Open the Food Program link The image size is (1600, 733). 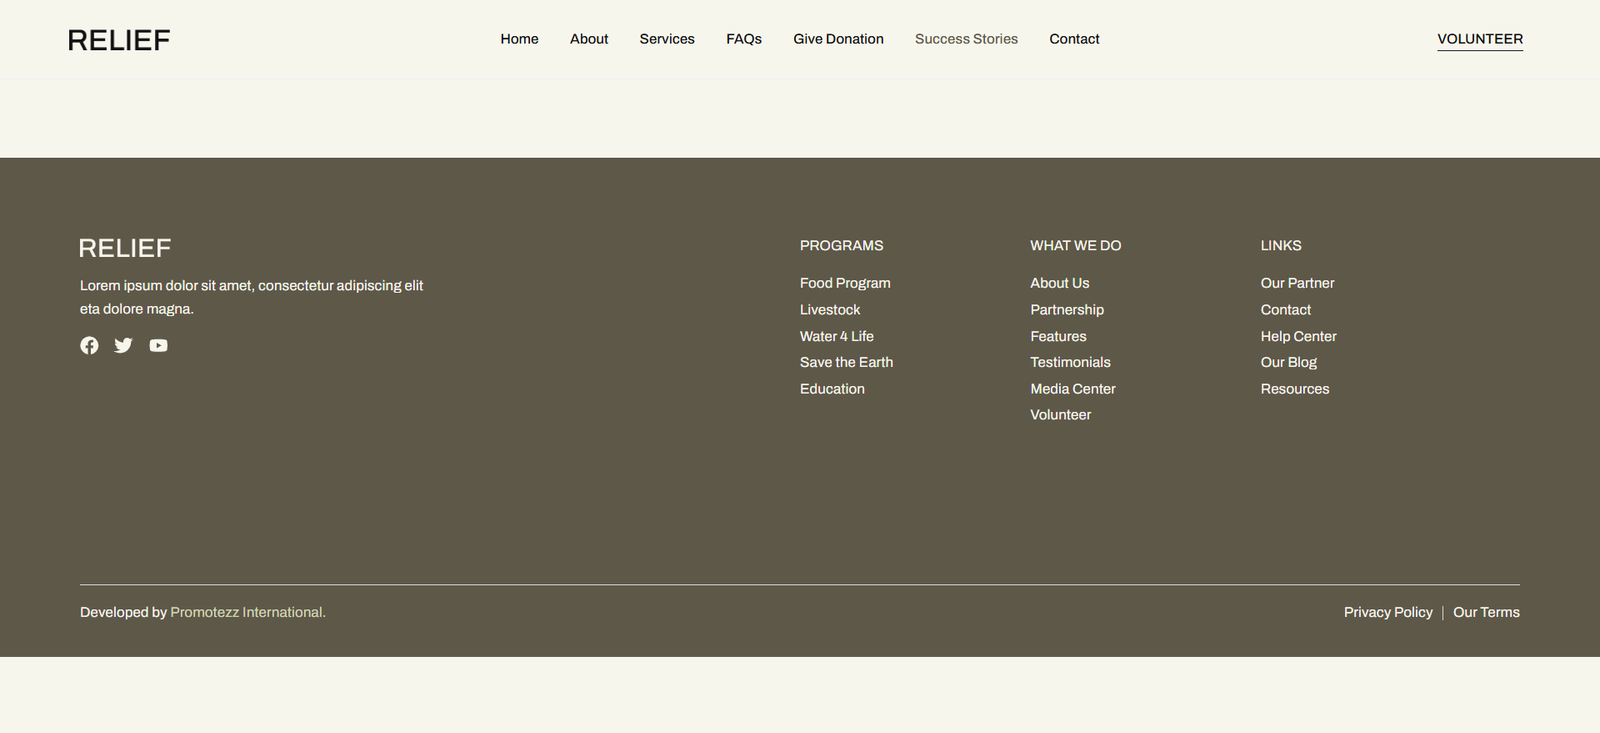click(x=845, y=283)
